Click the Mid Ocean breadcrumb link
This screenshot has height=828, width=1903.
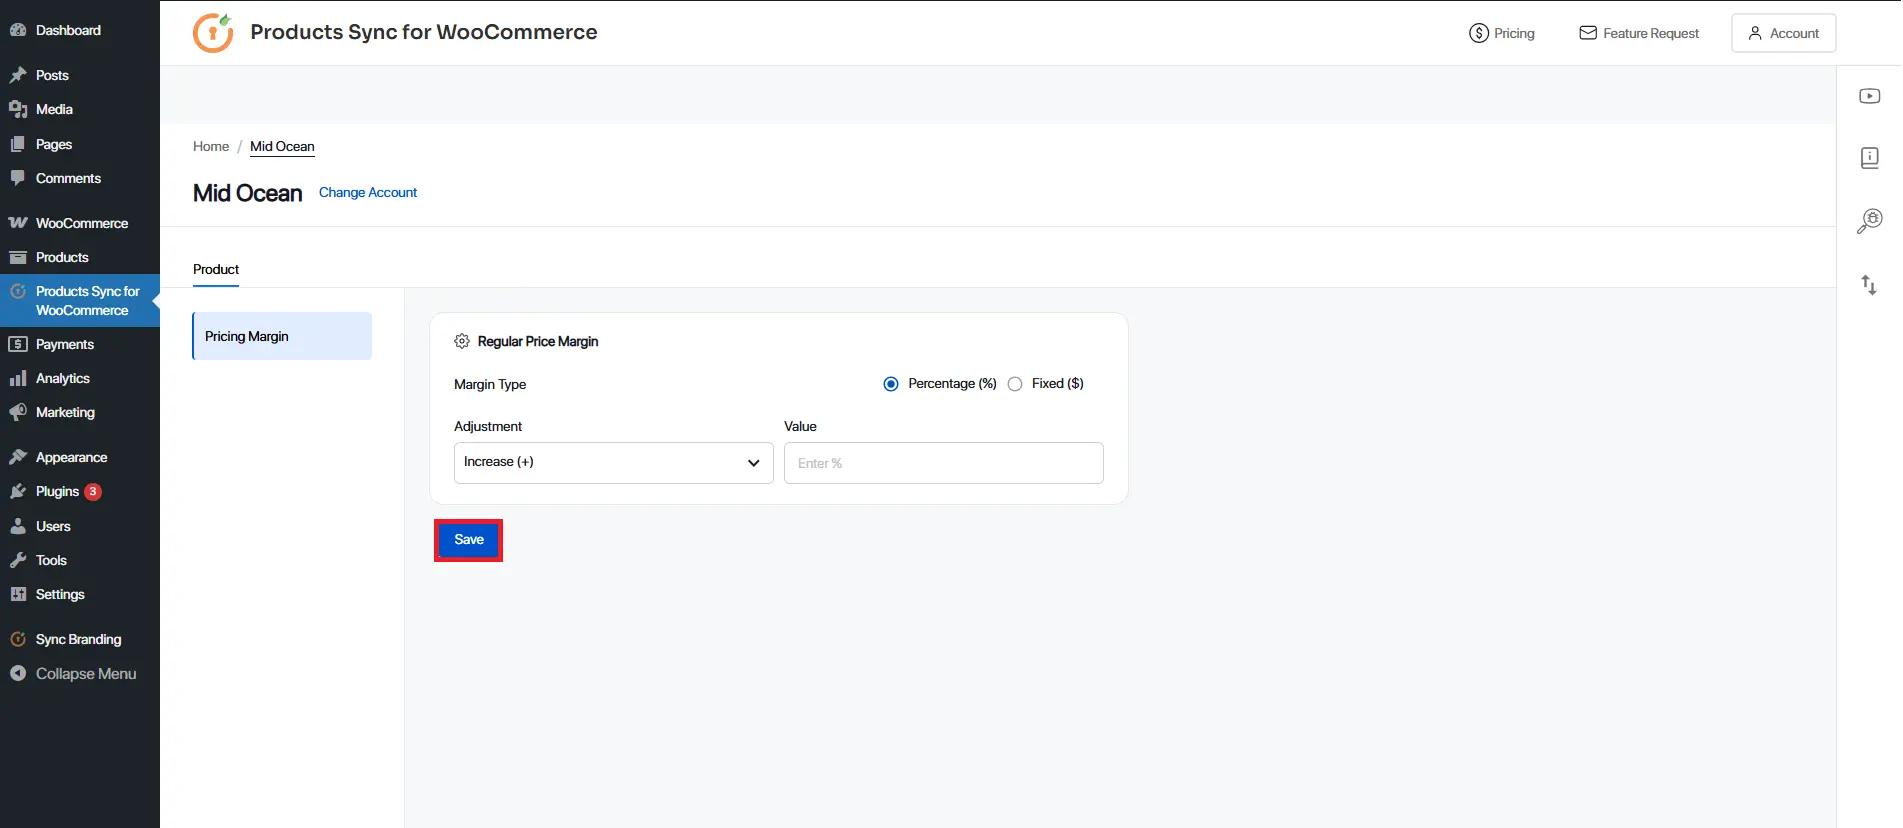click(282, 146)
